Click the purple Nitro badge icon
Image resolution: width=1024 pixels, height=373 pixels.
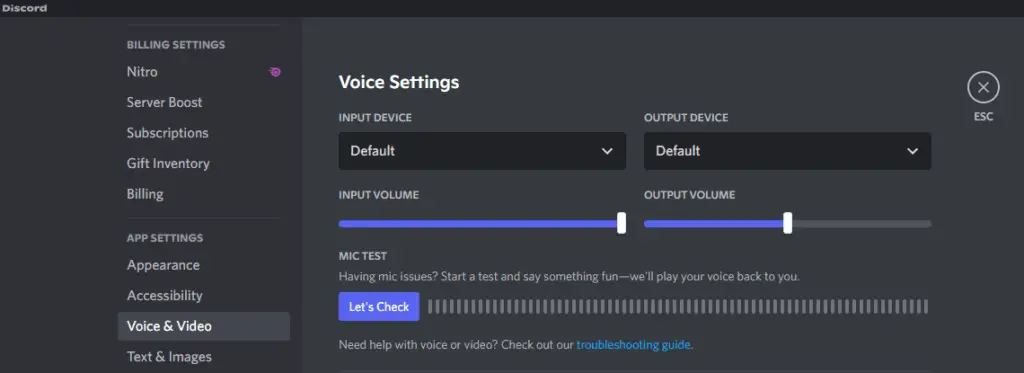[275, 72]
